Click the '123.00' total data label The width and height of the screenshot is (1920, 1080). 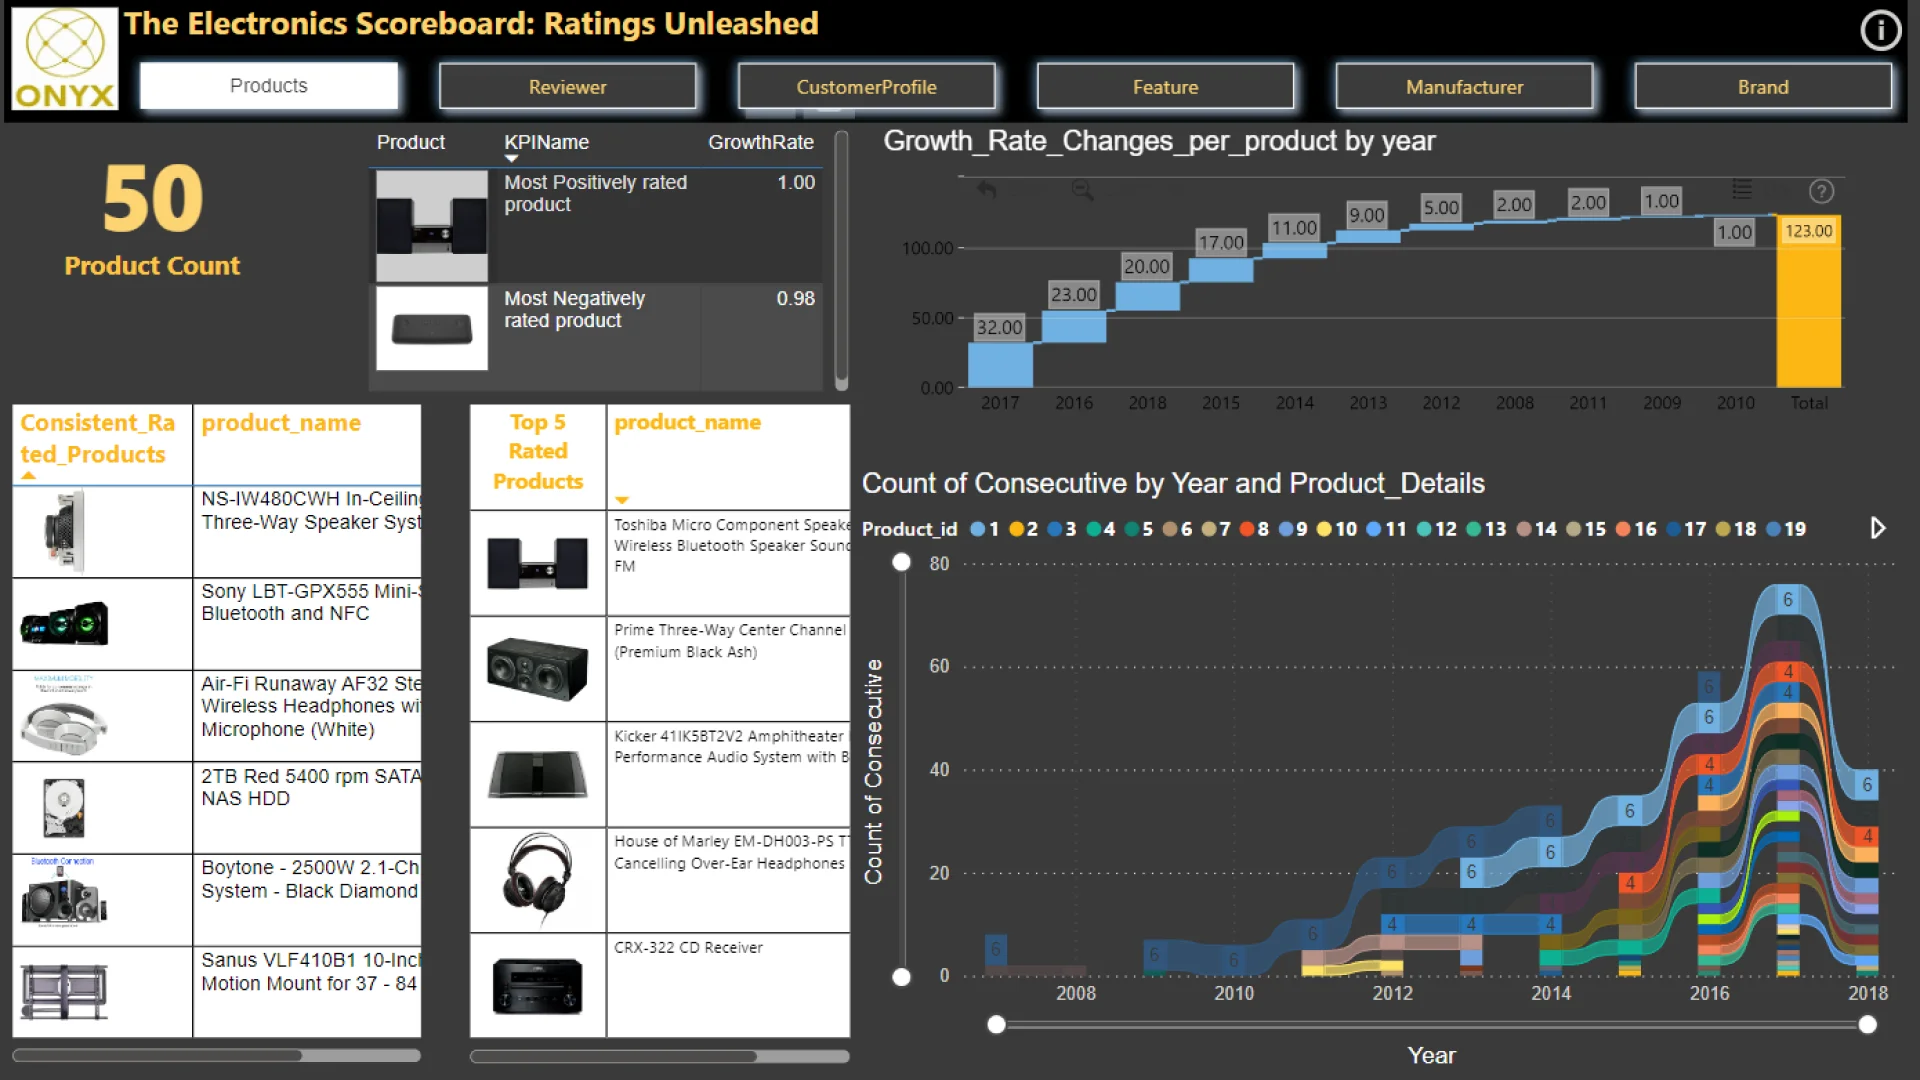[1809, 231]
